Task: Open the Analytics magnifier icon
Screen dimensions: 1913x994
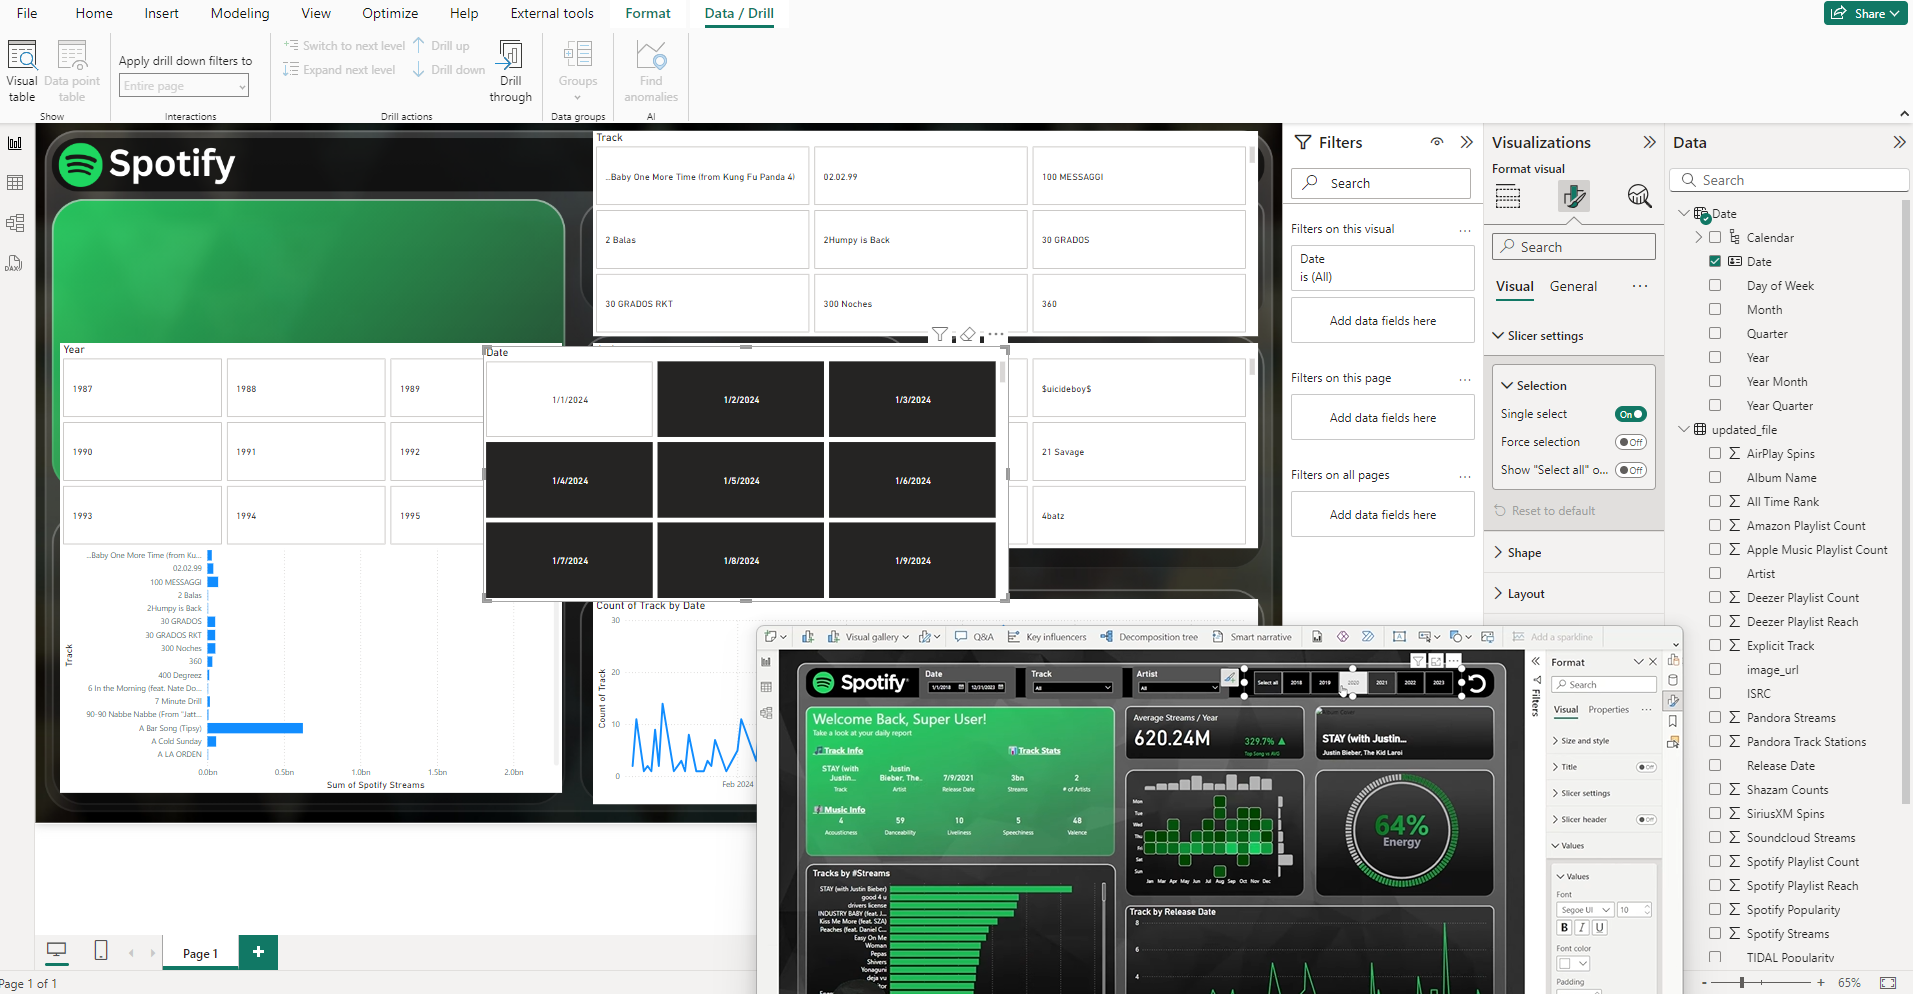Action: tap(1639, 196)
